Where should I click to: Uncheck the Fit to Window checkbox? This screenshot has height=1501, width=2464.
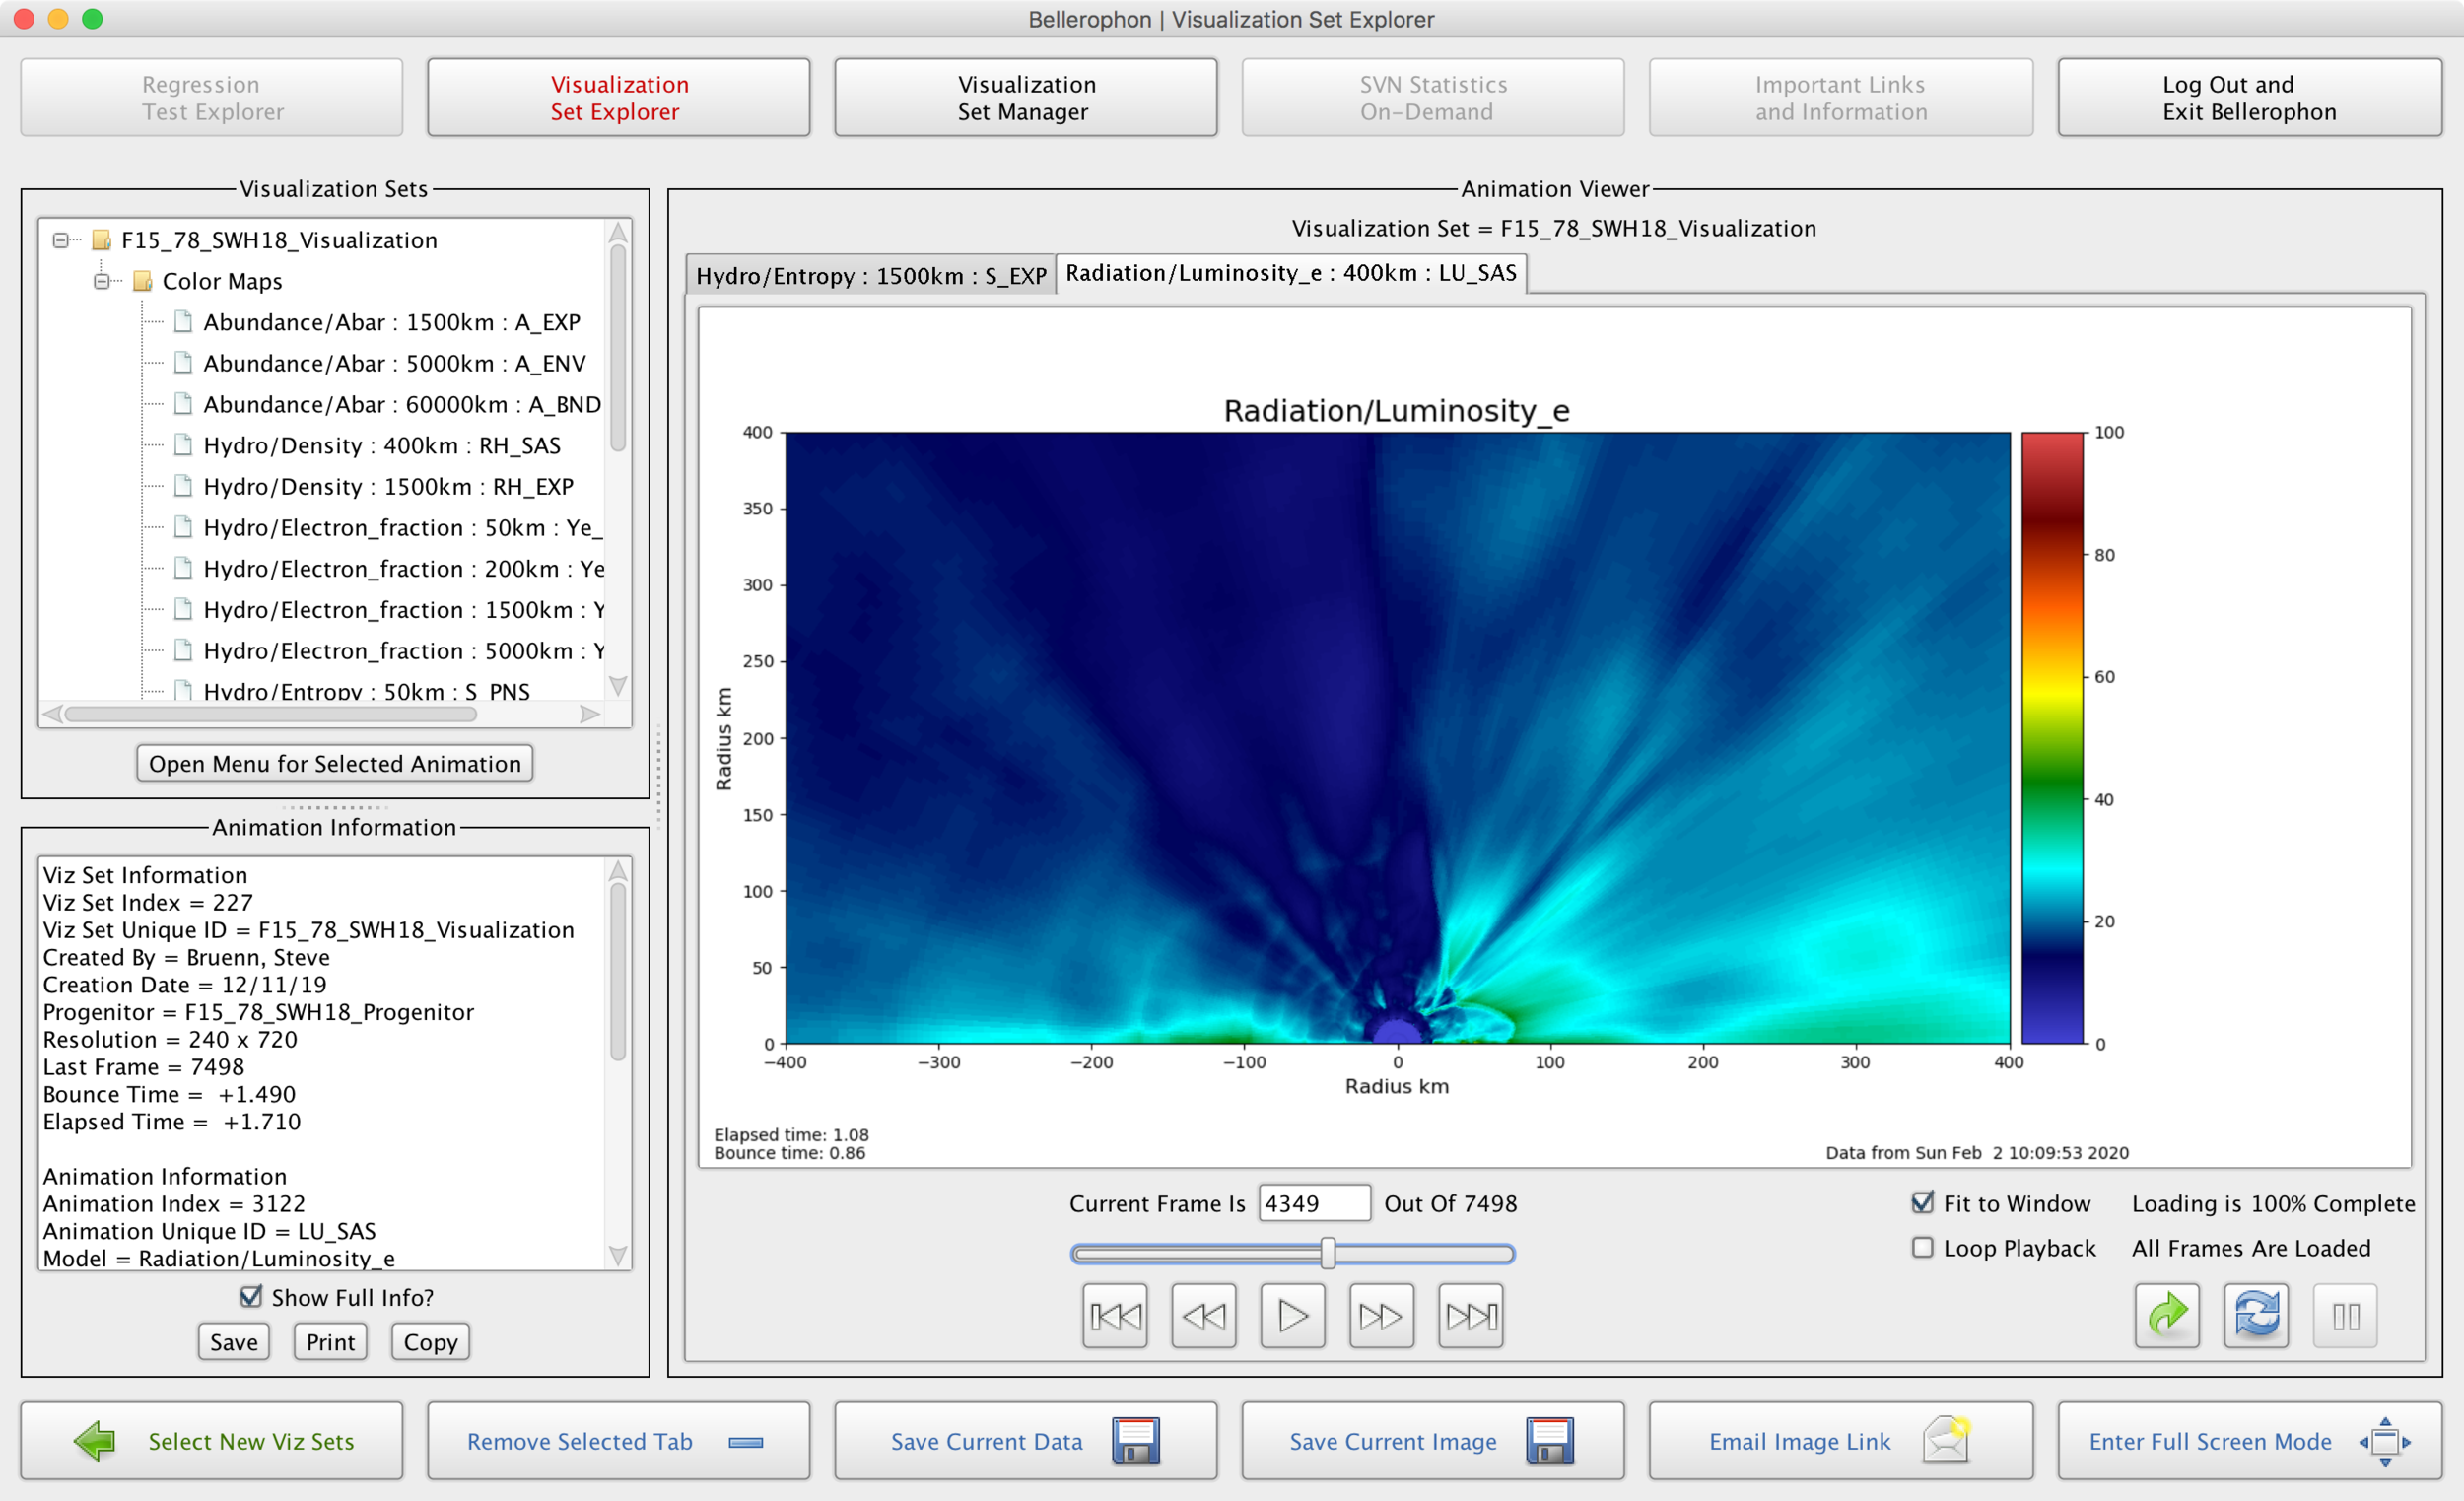pos(1922,1202)
